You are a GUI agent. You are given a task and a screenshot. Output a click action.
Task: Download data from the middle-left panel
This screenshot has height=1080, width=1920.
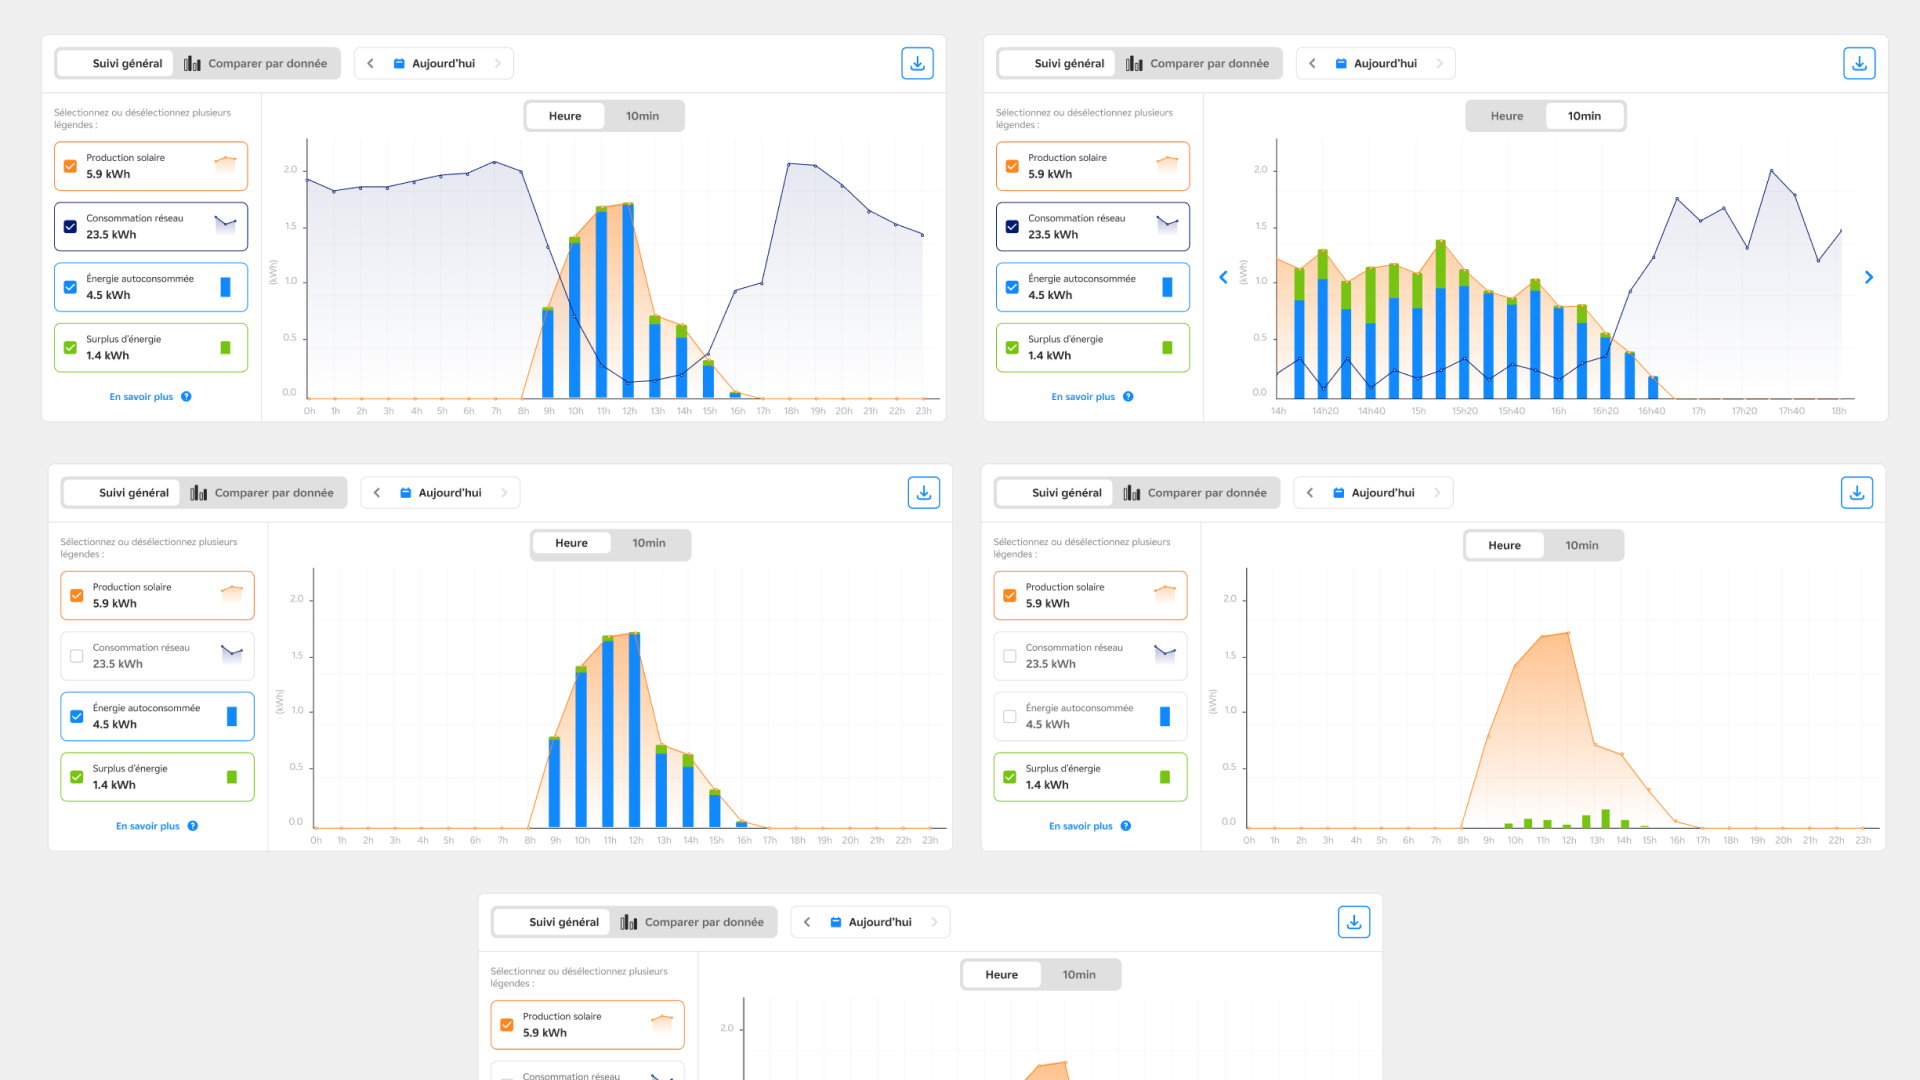(x=924, y=492)
